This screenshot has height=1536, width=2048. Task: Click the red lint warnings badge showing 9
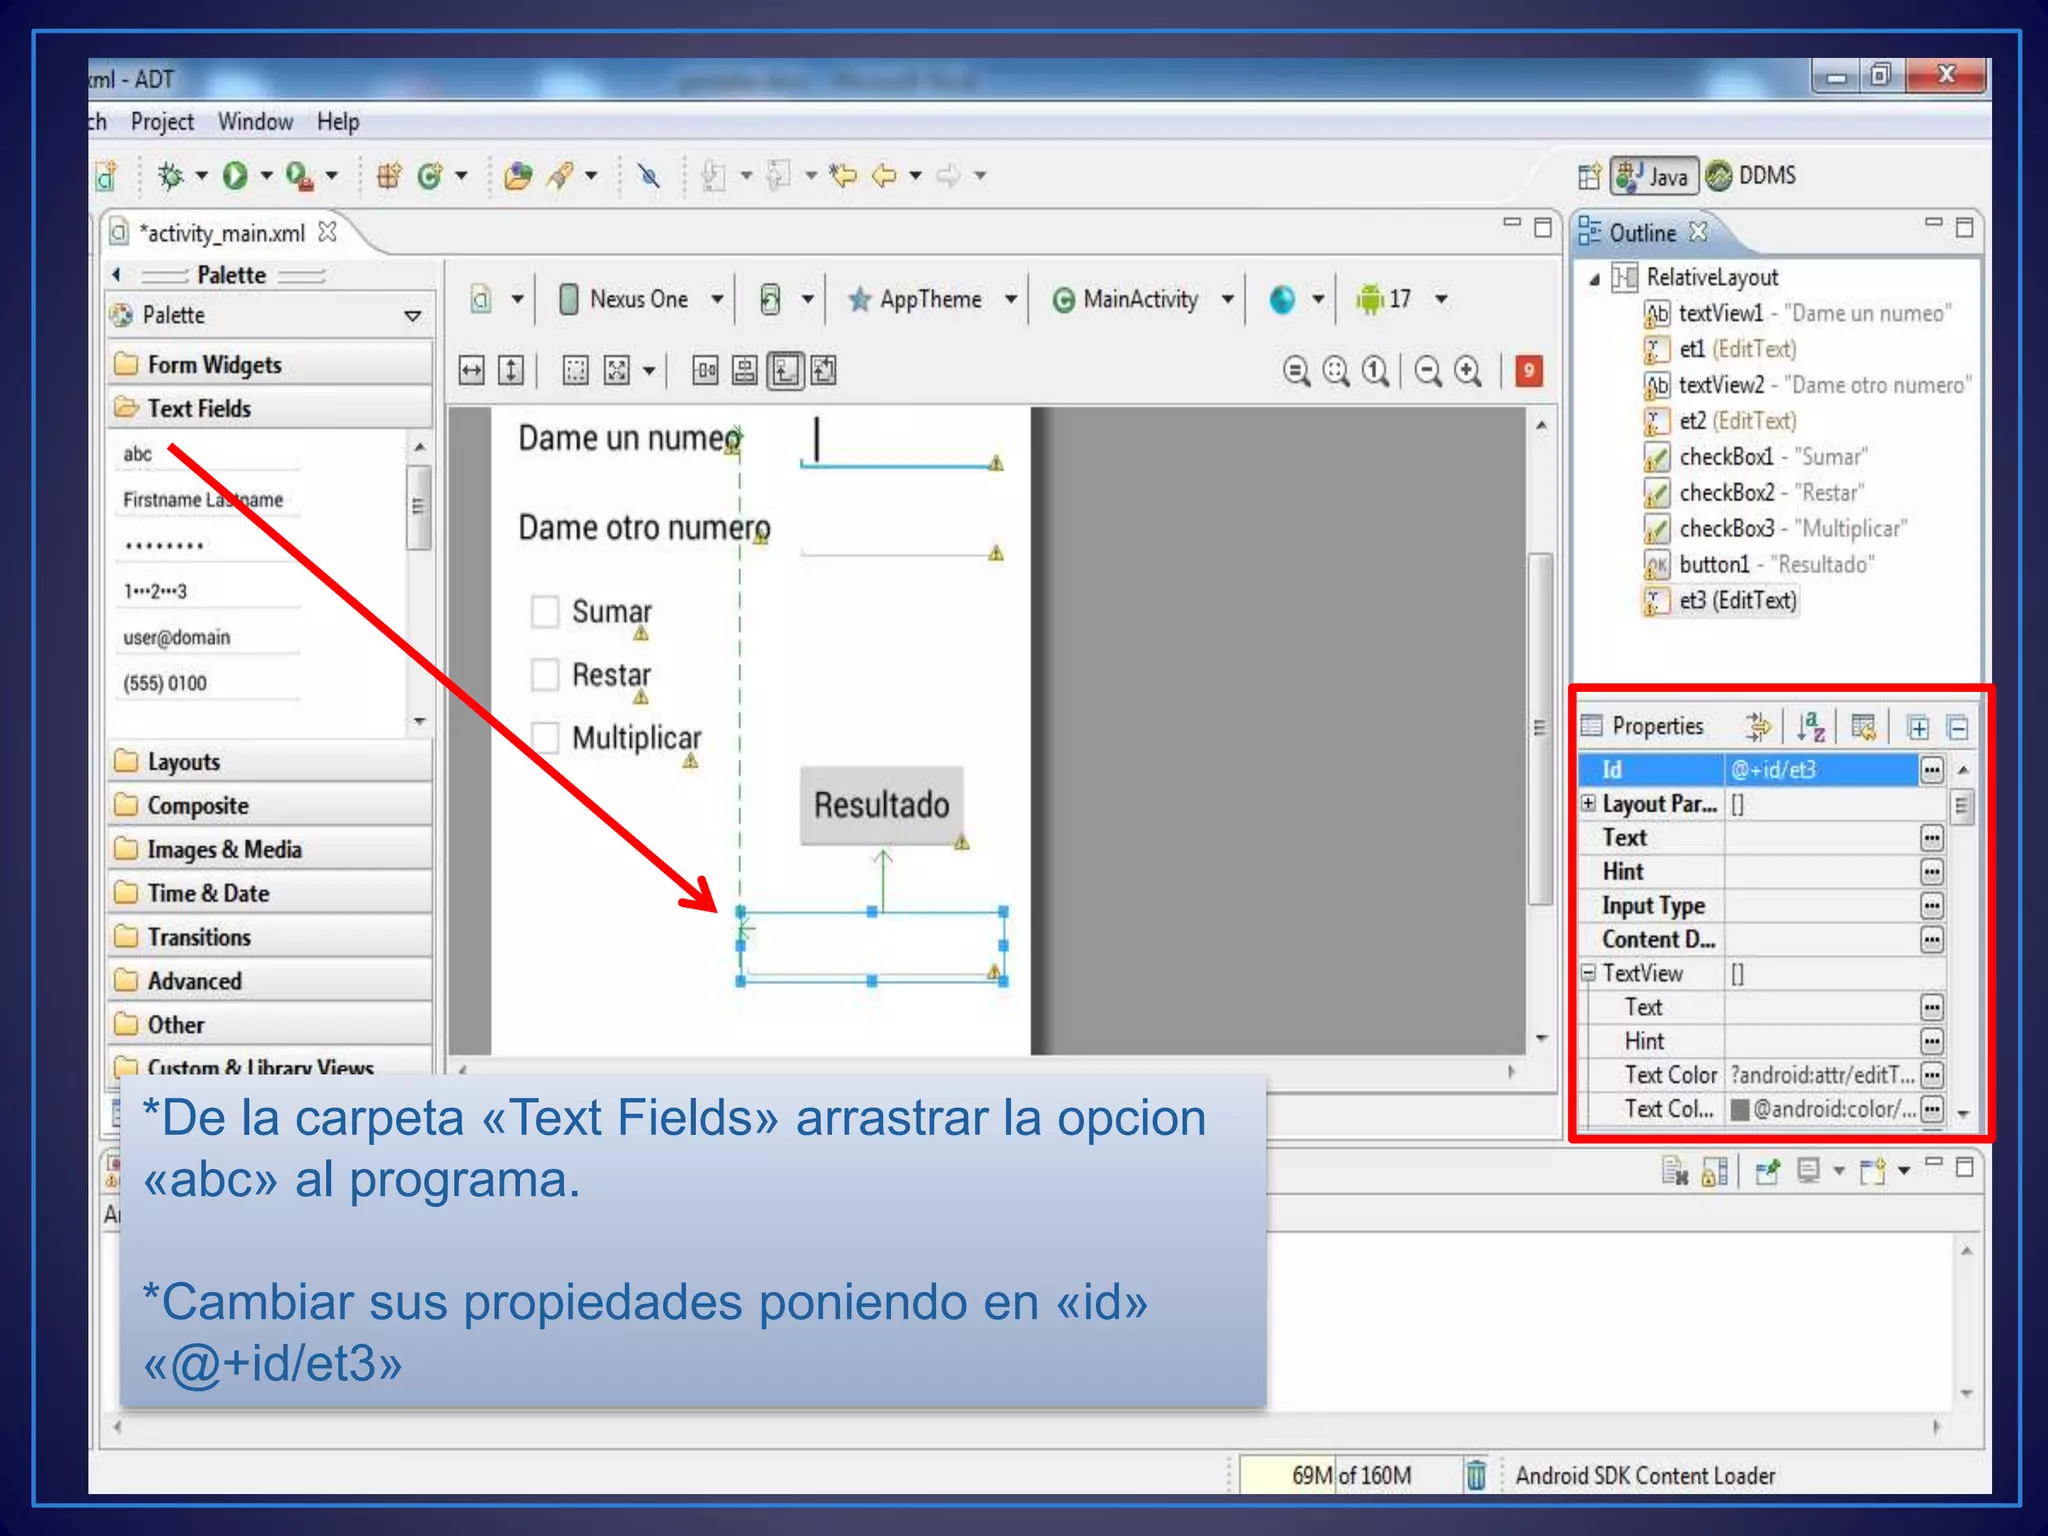click(1528, 371)
